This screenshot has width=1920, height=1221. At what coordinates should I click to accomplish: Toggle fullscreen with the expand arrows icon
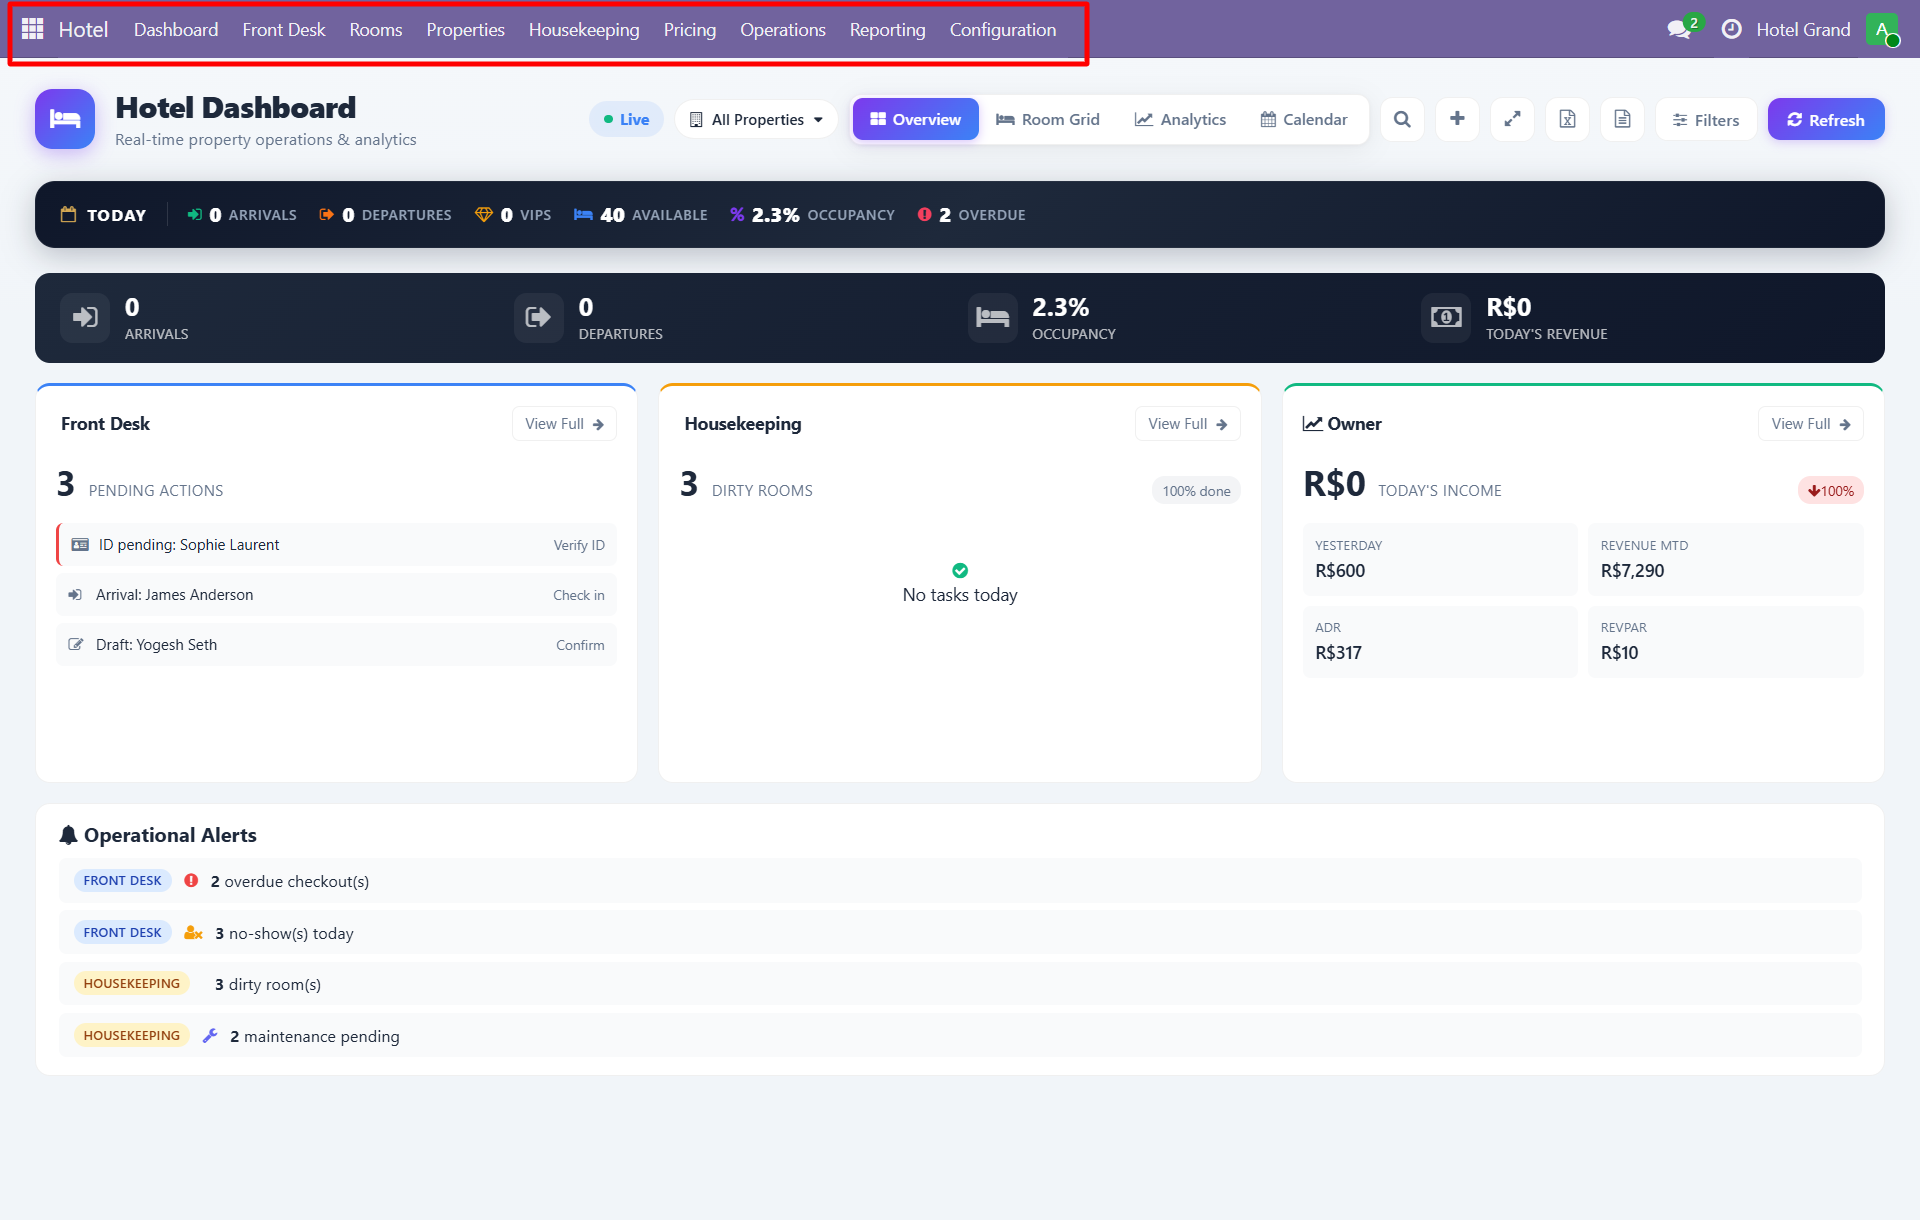pyautogui.click(x=1512, y=119)
